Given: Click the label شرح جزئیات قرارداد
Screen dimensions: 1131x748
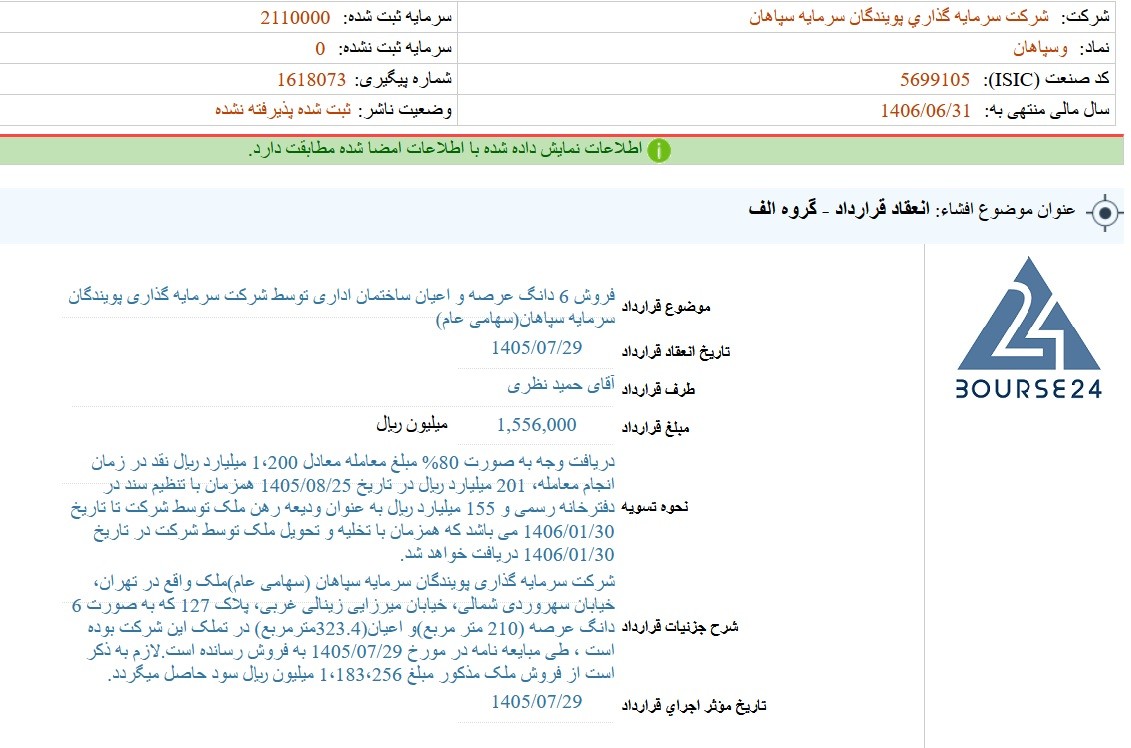Looking at the screenshot, I should click(x=679, y=627).
